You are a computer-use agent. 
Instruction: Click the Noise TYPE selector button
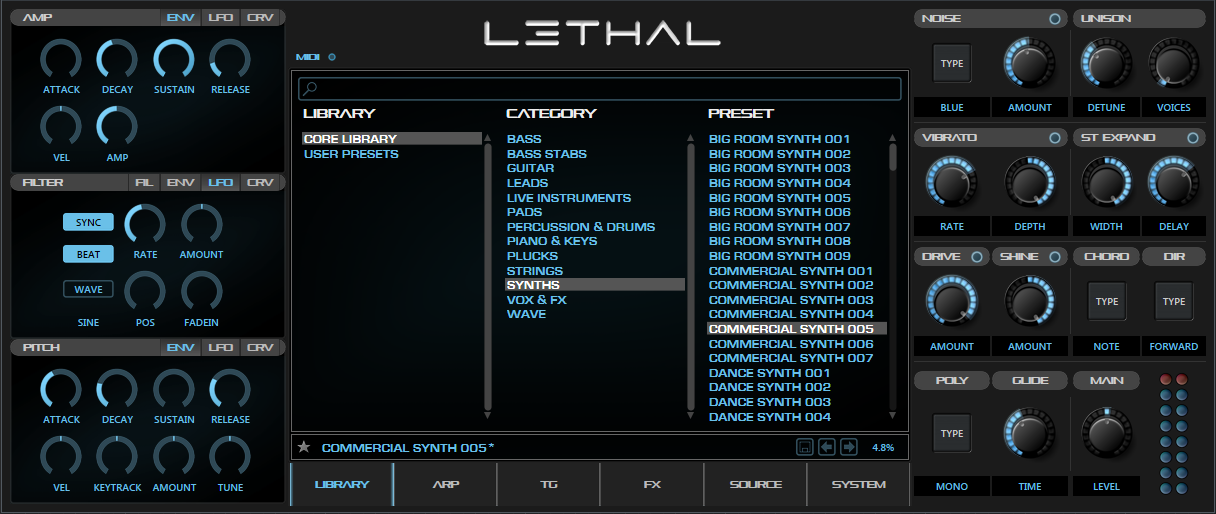(952, 63)
